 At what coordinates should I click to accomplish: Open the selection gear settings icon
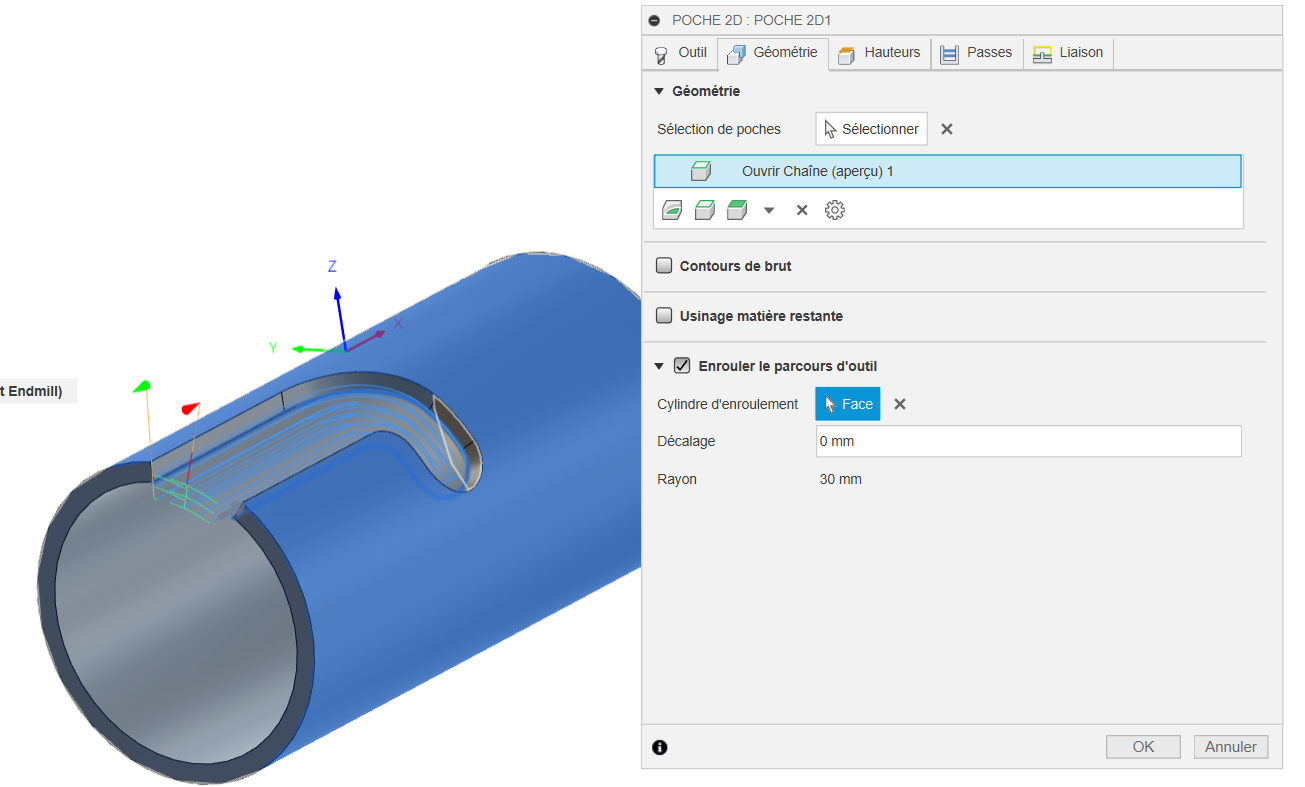point(835,210)
